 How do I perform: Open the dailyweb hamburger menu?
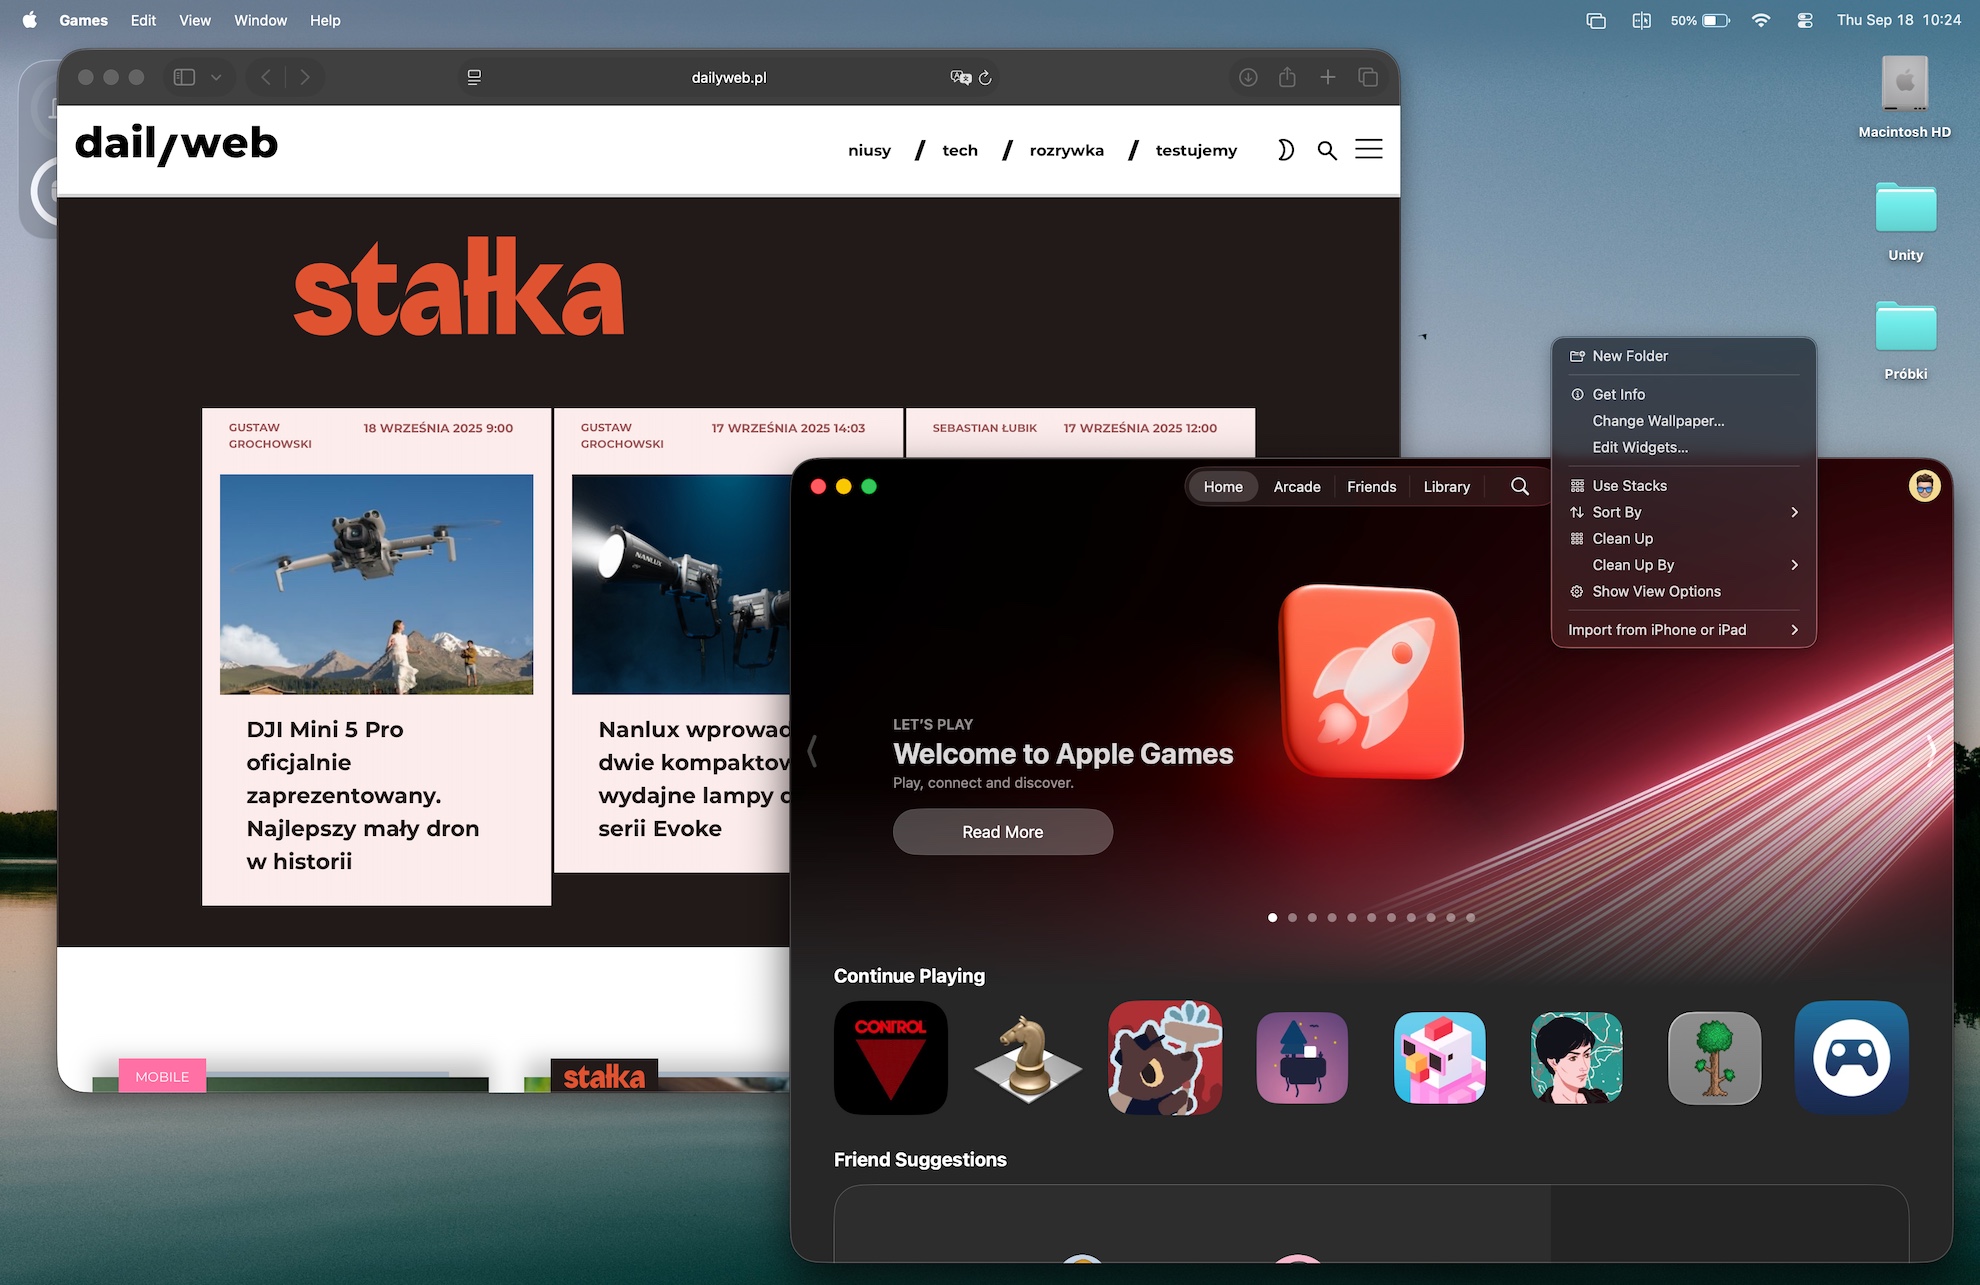pyautogui.click(x=1368, y=150)
